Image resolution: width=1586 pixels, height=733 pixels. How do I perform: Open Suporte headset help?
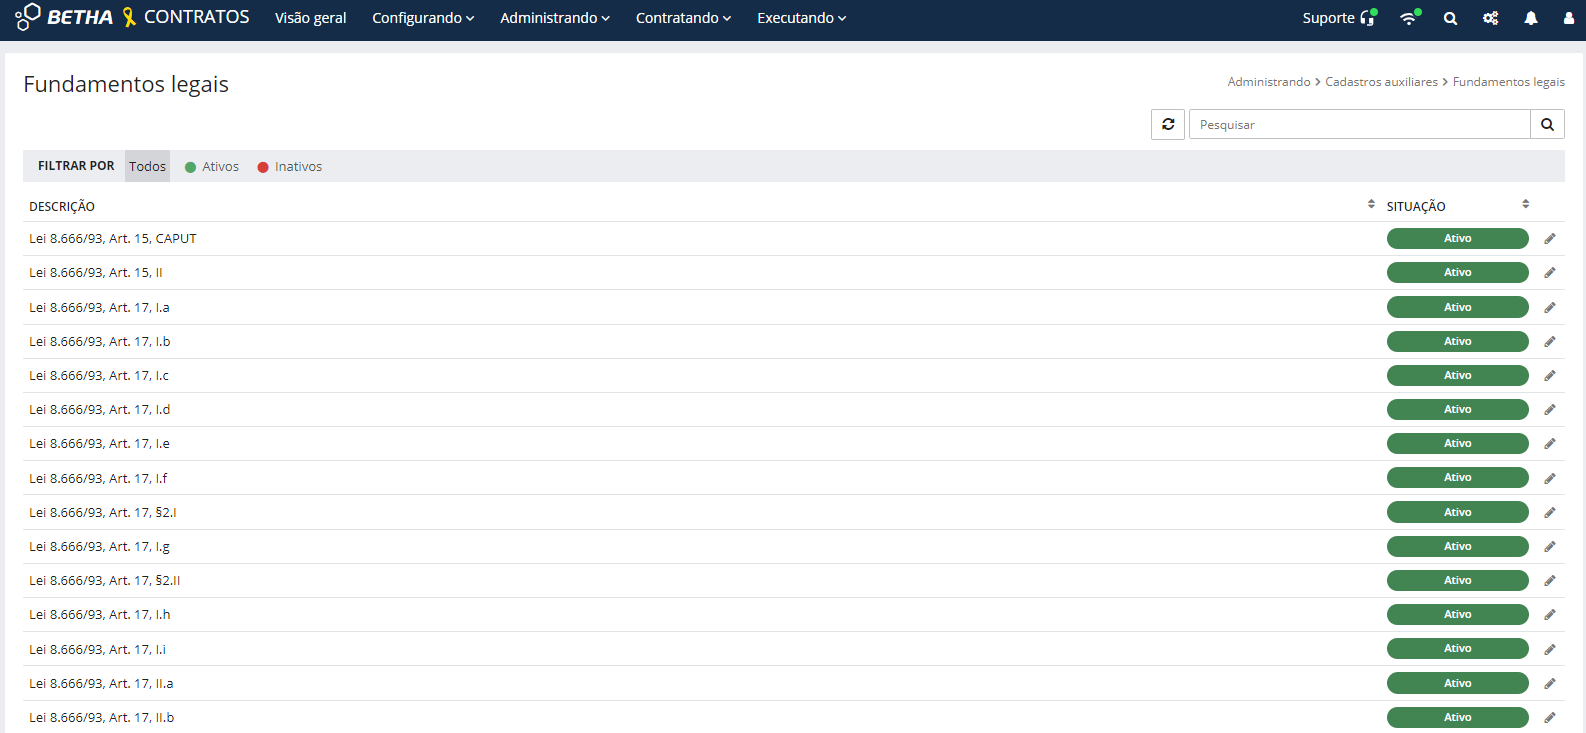[x=1340, y=18]
